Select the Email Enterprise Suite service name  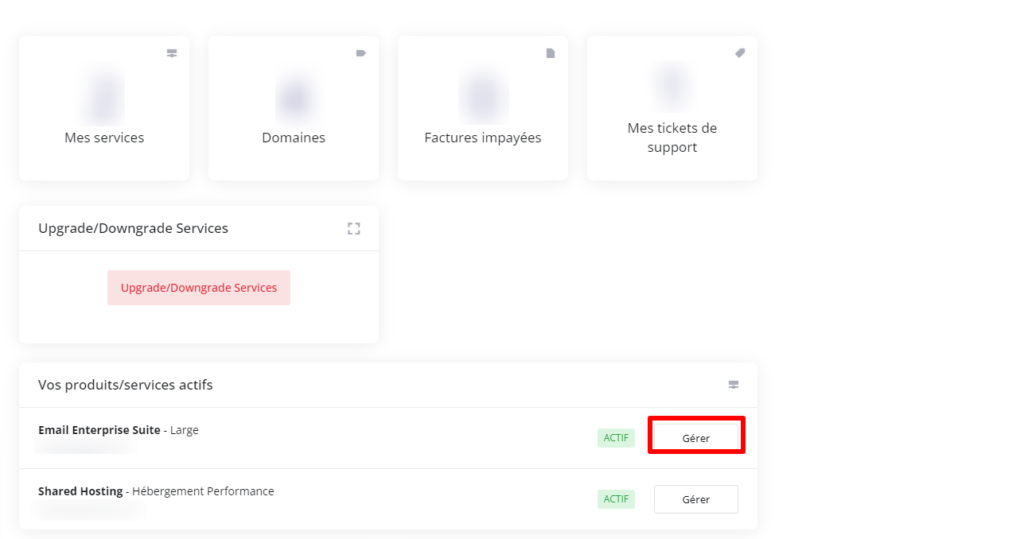99,430
